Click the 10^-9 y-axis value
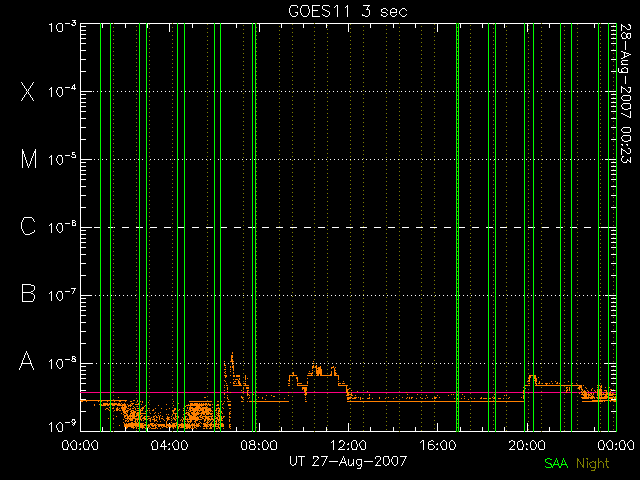Image resolution: width=640 pixels, height=480 pixels. (62, 427)
